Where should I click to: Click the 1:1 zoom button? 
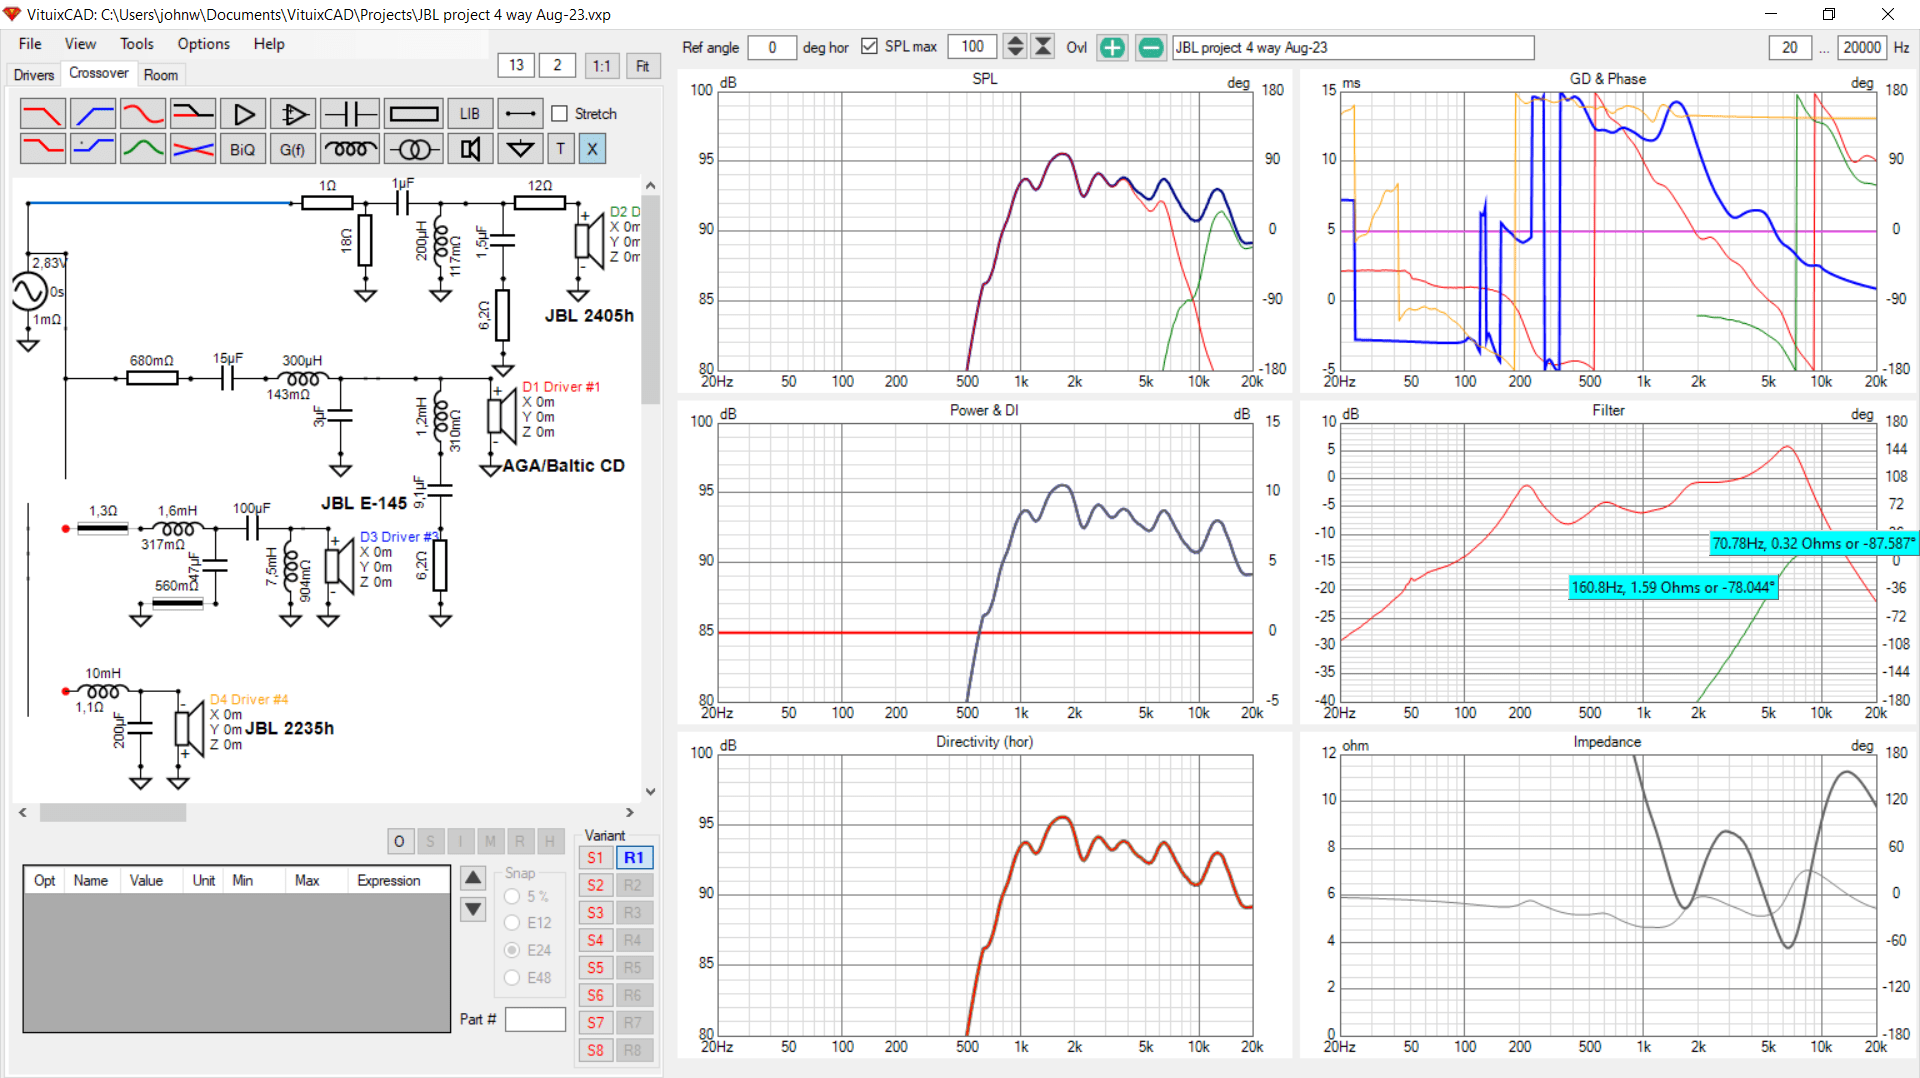pos(601,66)
